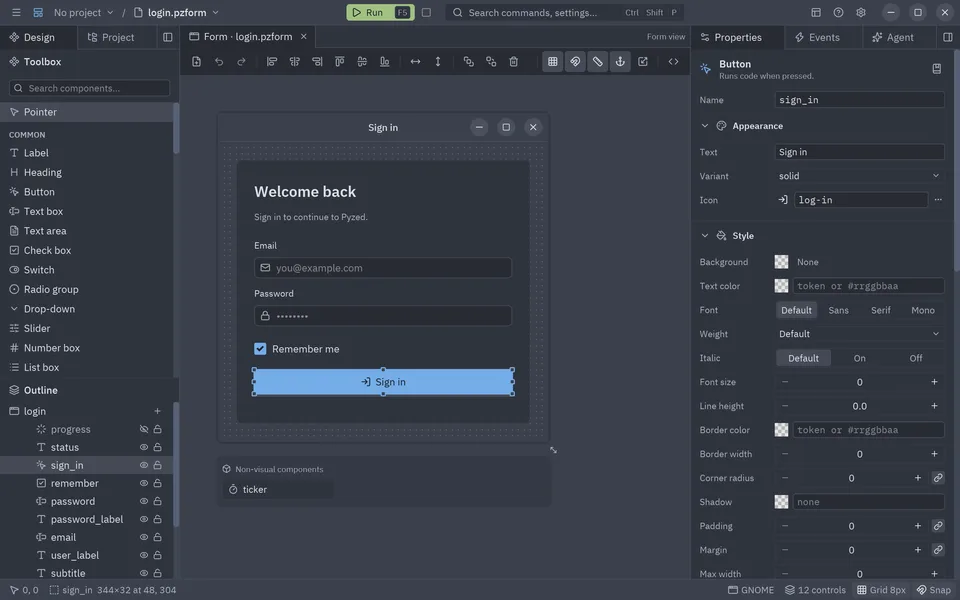
Task: Show the form source code view
Action: (x=673, y=61)
